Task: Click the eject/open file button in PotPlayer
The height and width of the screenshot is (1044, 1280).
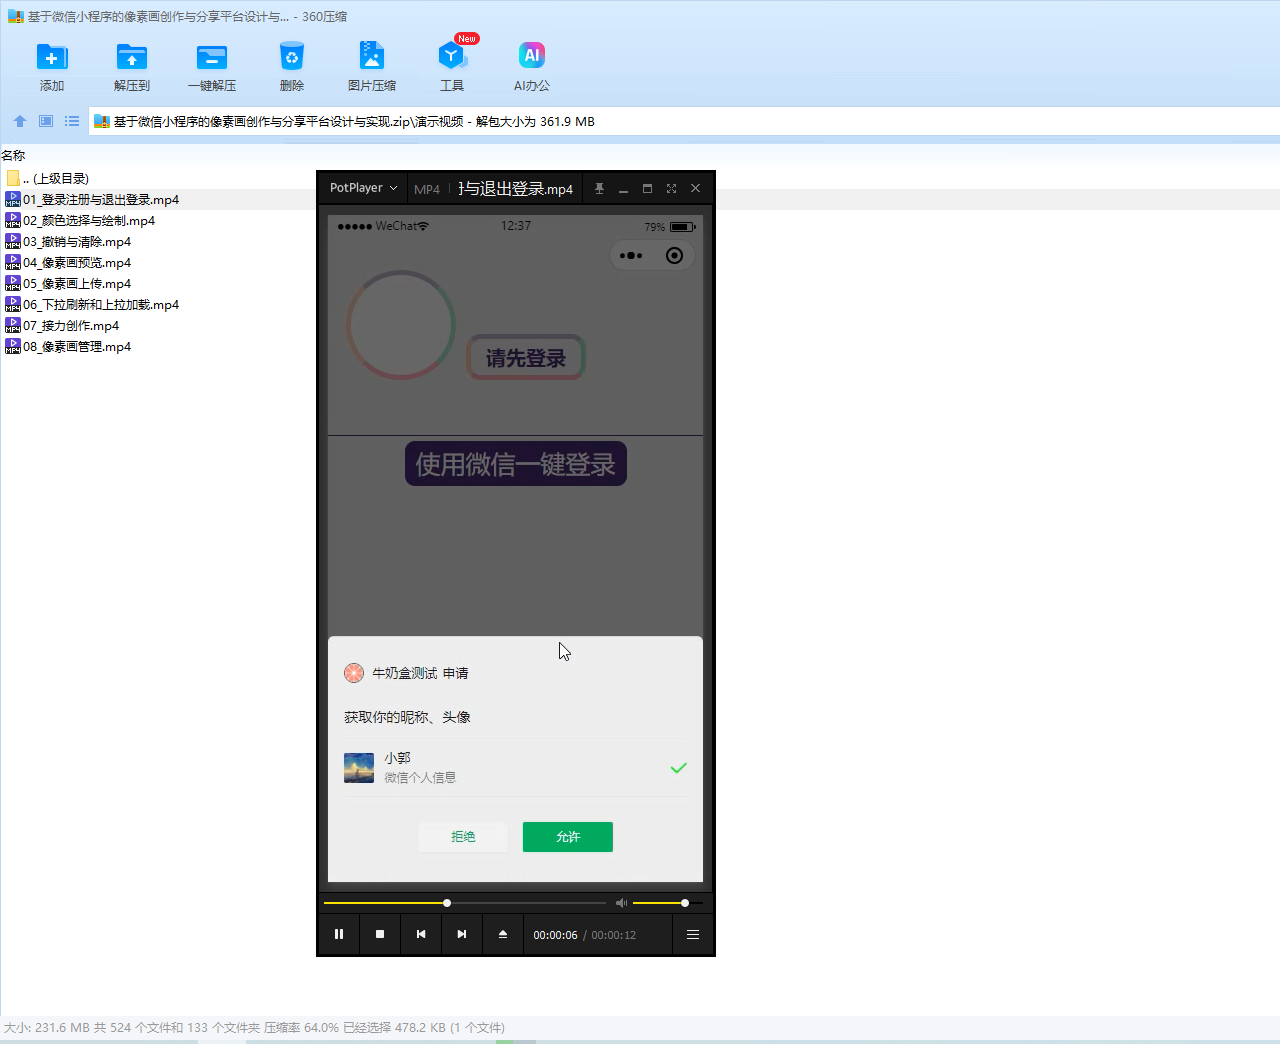Action: [503, 934]
